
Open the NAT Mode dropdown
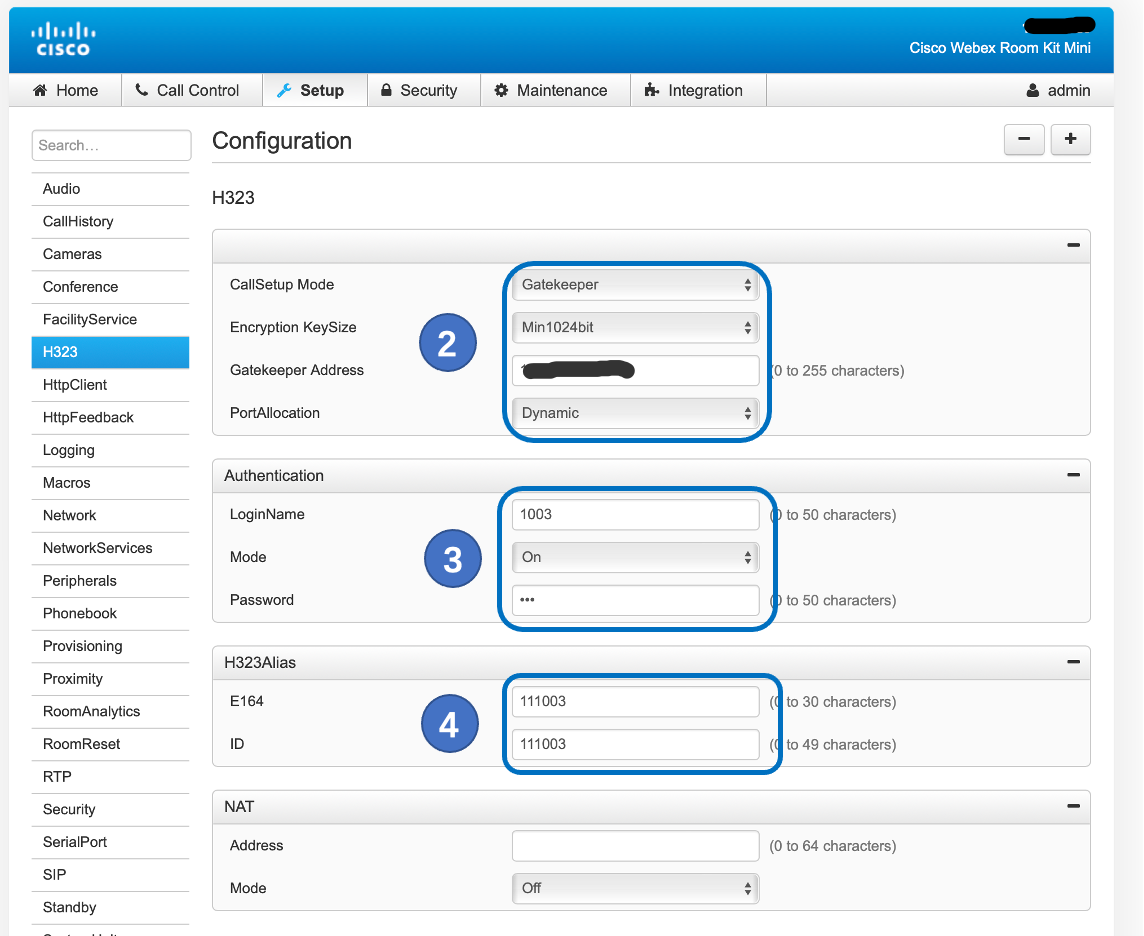[635, 889]
